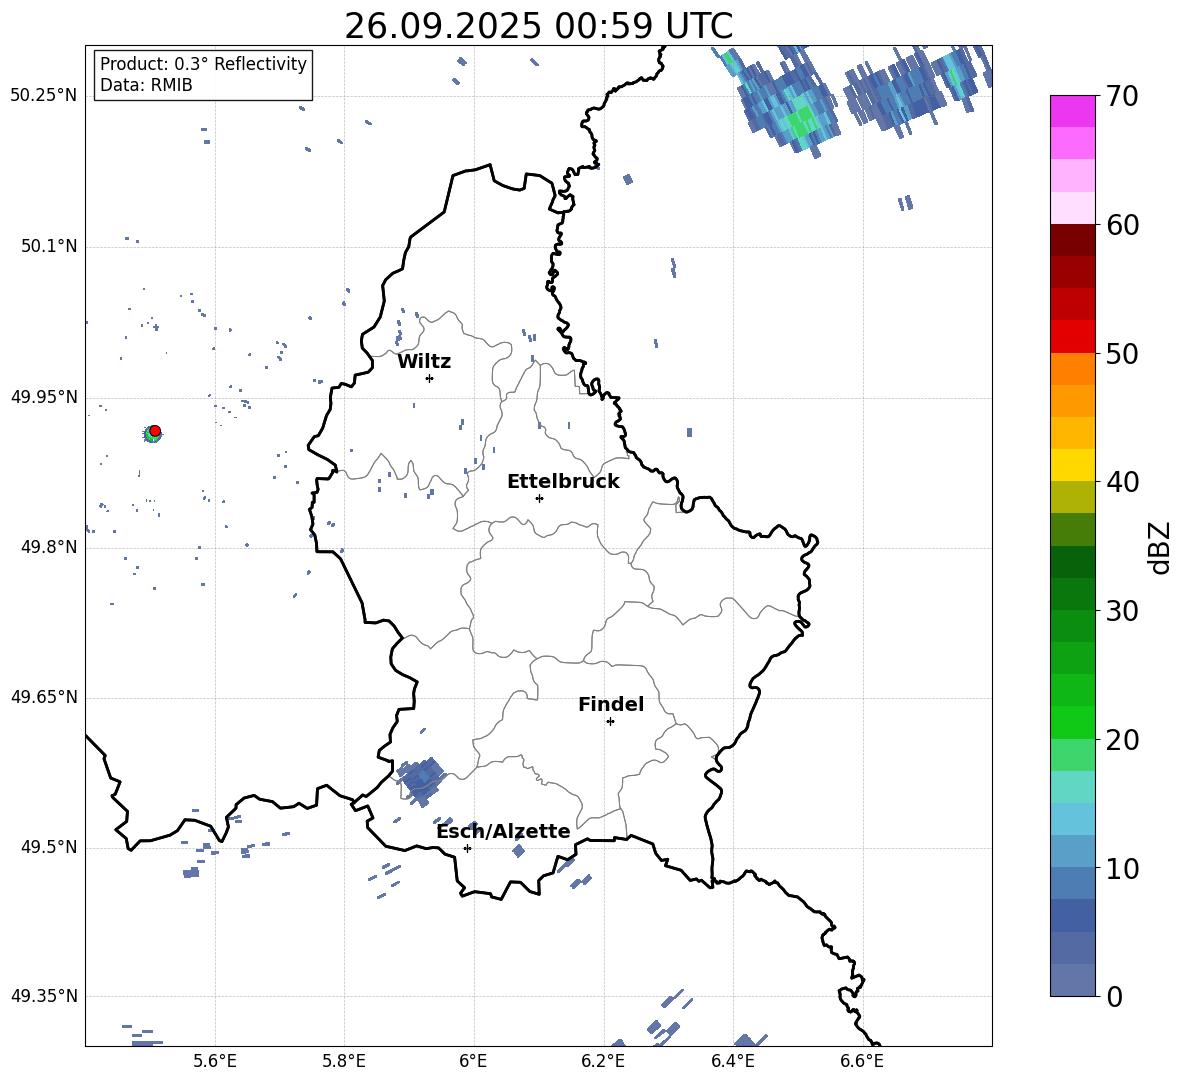Click the Esch/Alzette station cross marker
Viewport: 1184px width, 1081px height.
tap(467, 848)
